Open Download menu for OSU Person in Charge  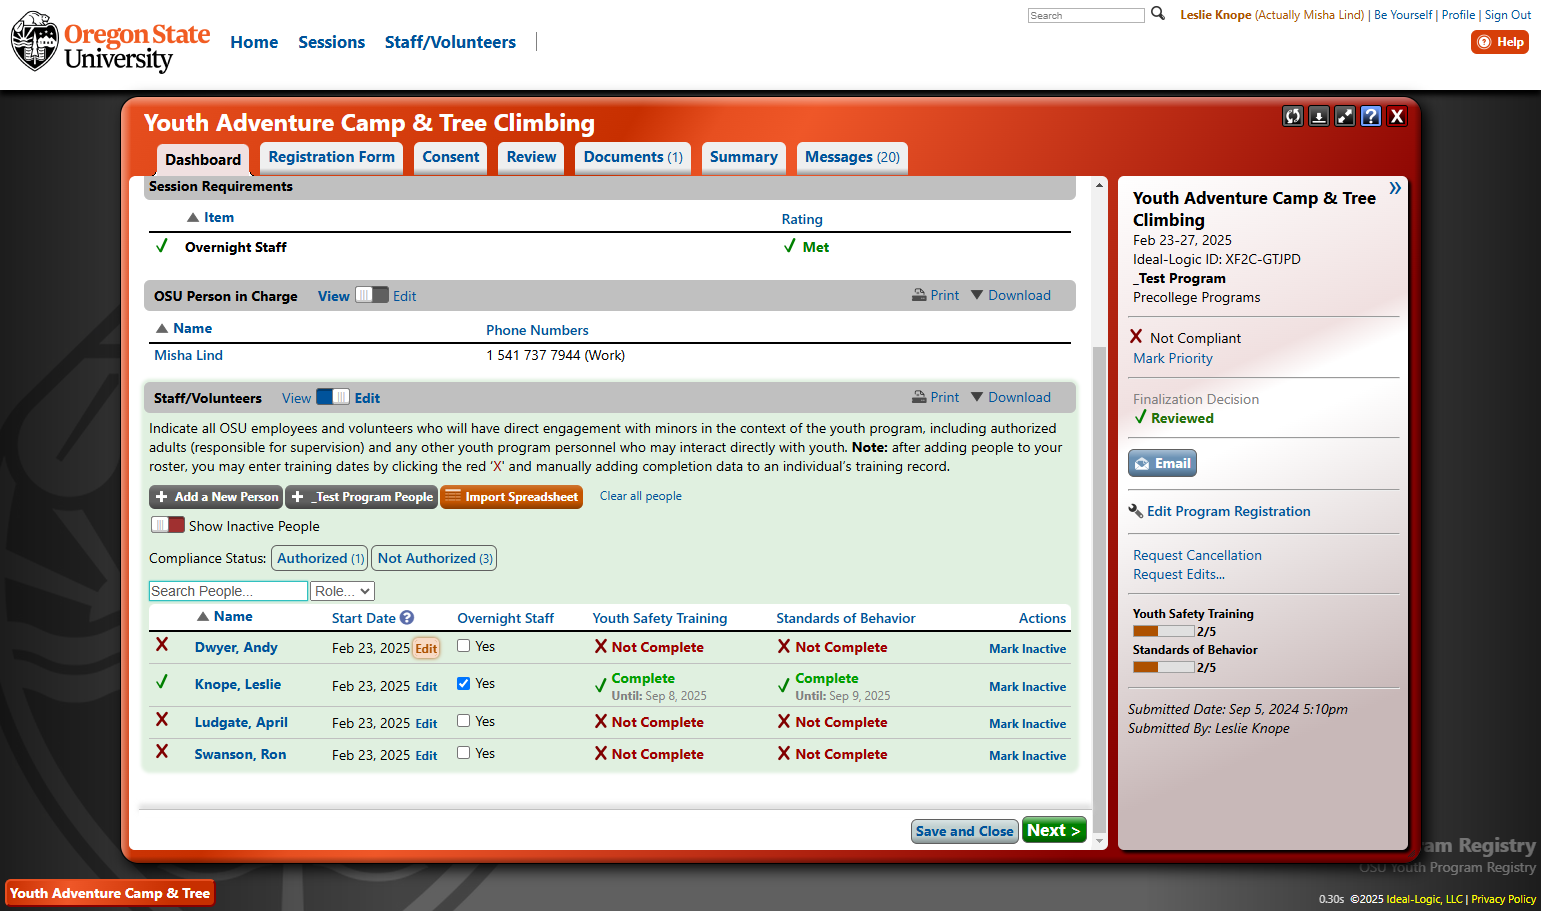click(x=1011, y=295)
